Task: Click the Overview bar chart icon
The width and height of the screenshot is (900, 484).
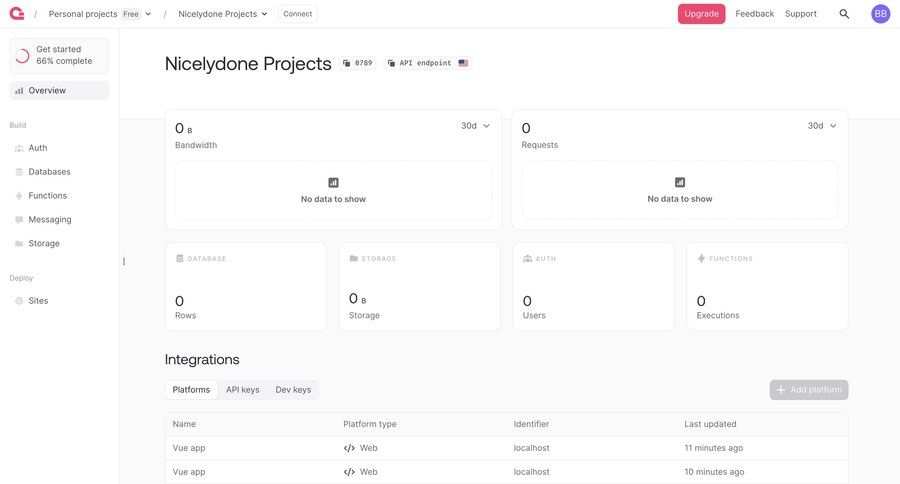Action: 19,91
